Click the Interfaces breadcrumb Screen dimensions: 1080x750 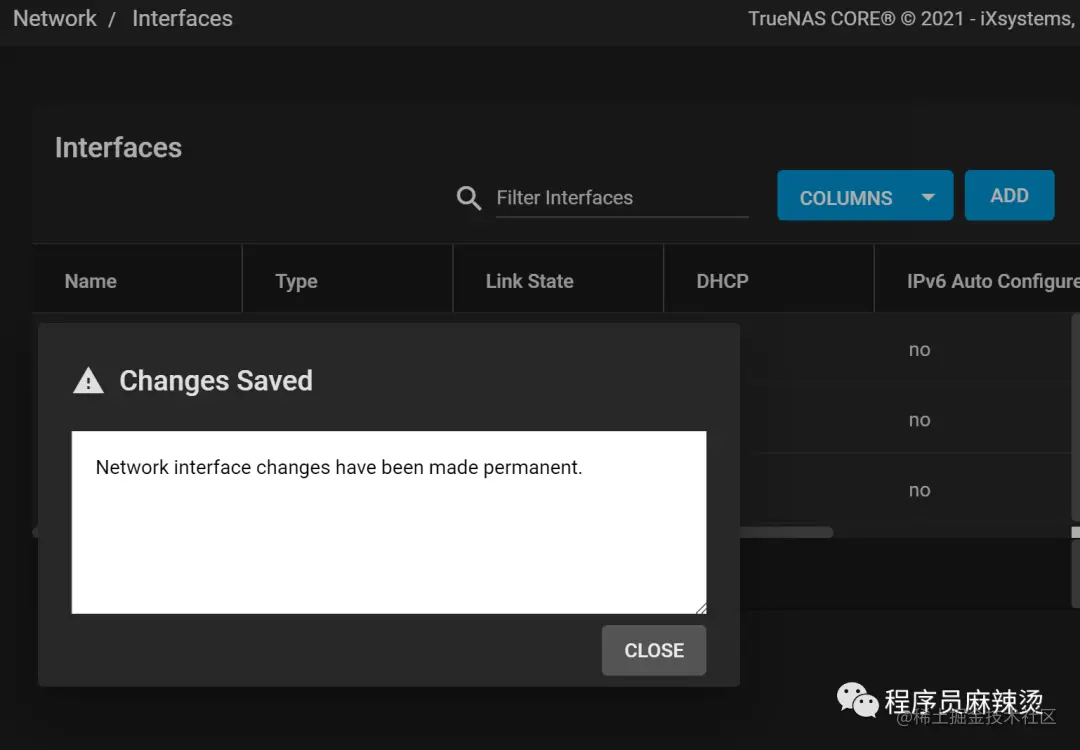(x=183, y=19)
